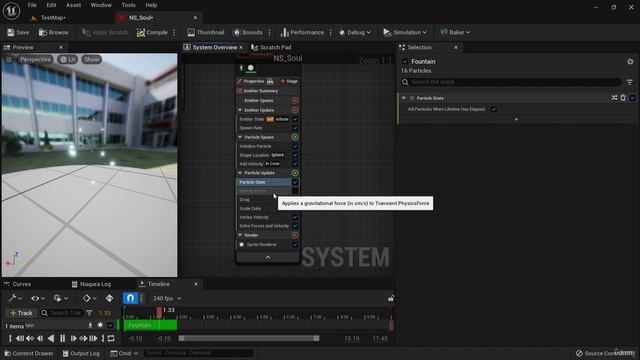Viewport: 640px width, 360px height.
Task: Add a module to Emitter Update stage
Action: [x=295, y=110]
